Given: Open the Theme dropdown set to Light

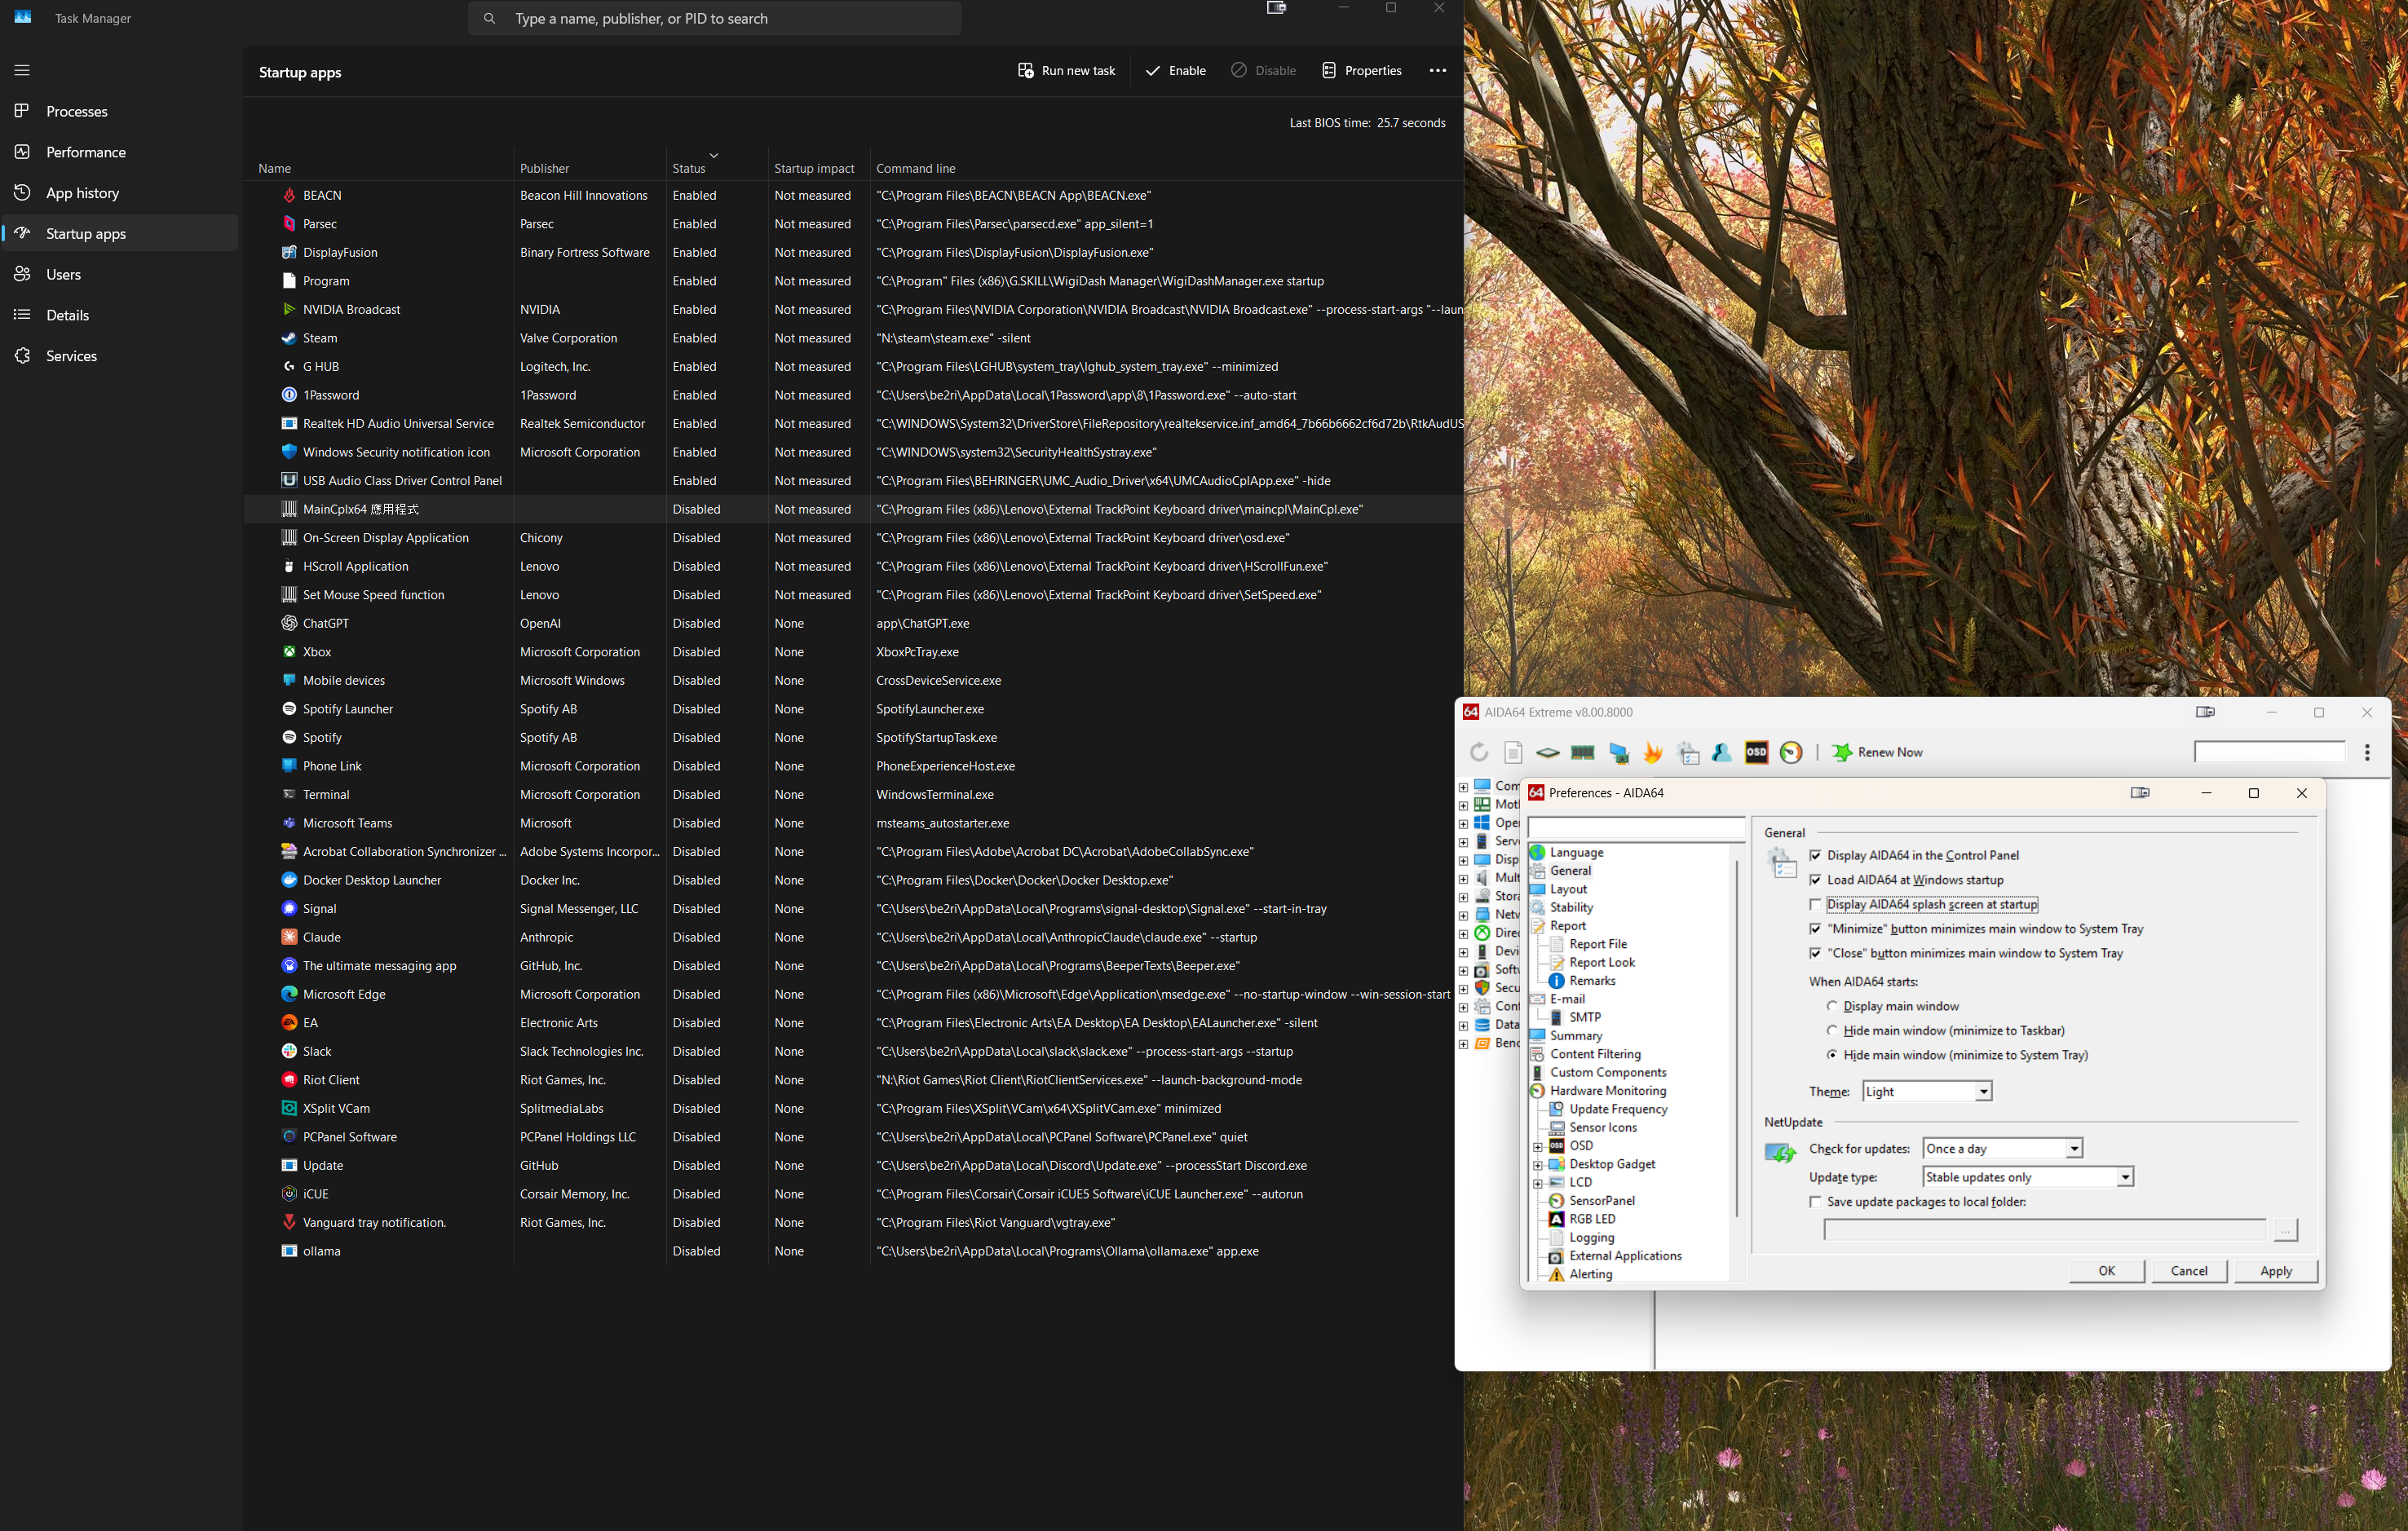Looking at the screenshot, I should (x=1926, y=1091).
